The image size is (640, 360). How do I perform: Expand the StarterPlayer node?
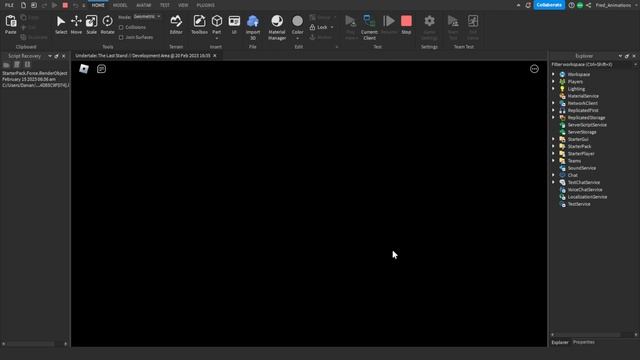[553, 153]
